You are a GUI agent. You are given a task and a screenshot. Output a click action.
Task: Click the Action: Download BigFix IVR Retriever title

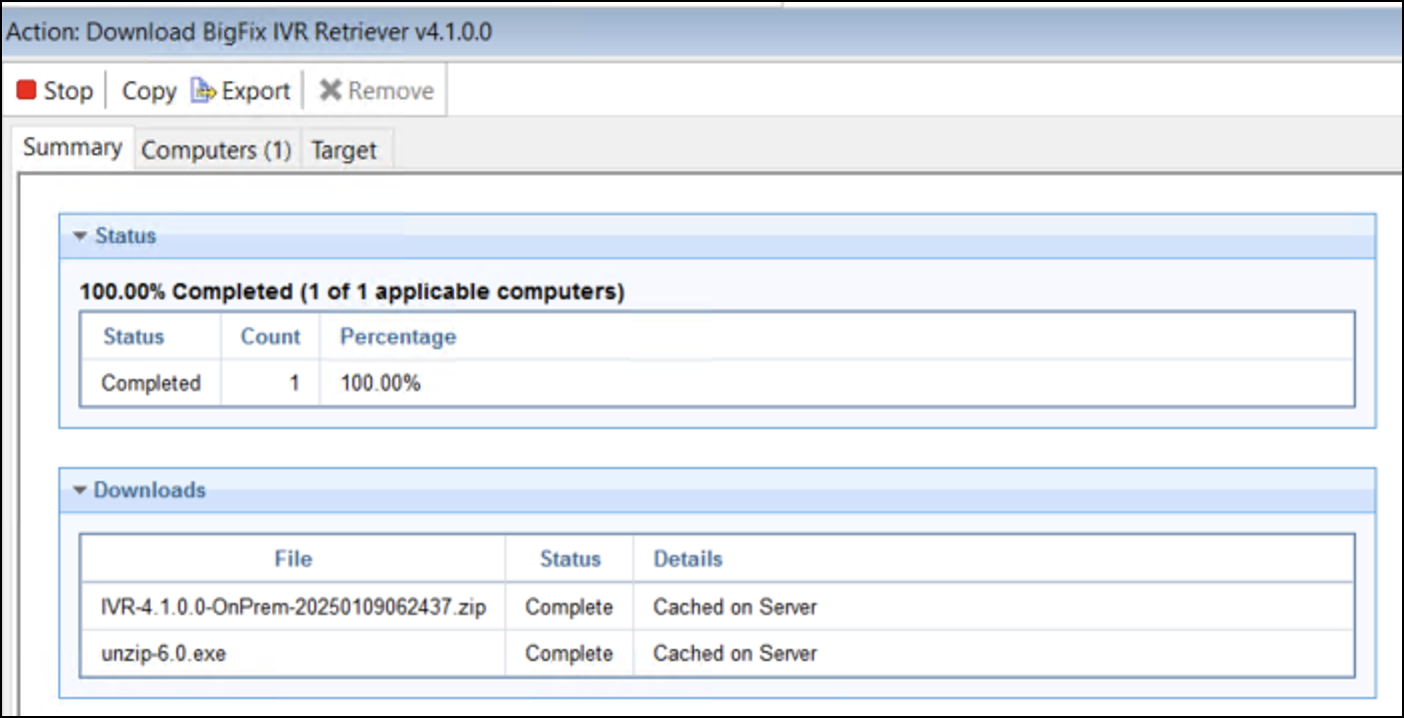pos(249,32)
